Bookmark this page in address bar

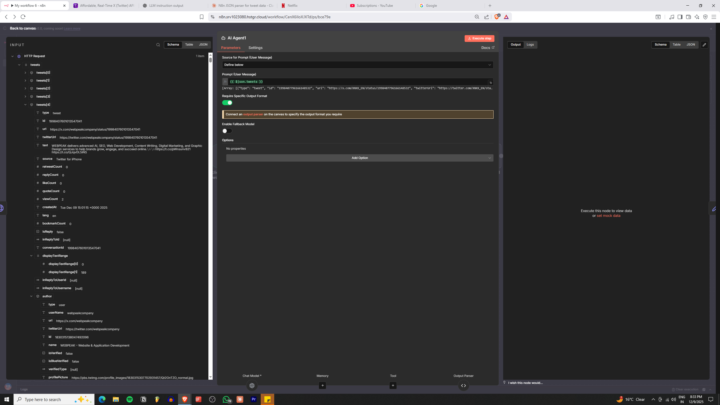(202, 17)
